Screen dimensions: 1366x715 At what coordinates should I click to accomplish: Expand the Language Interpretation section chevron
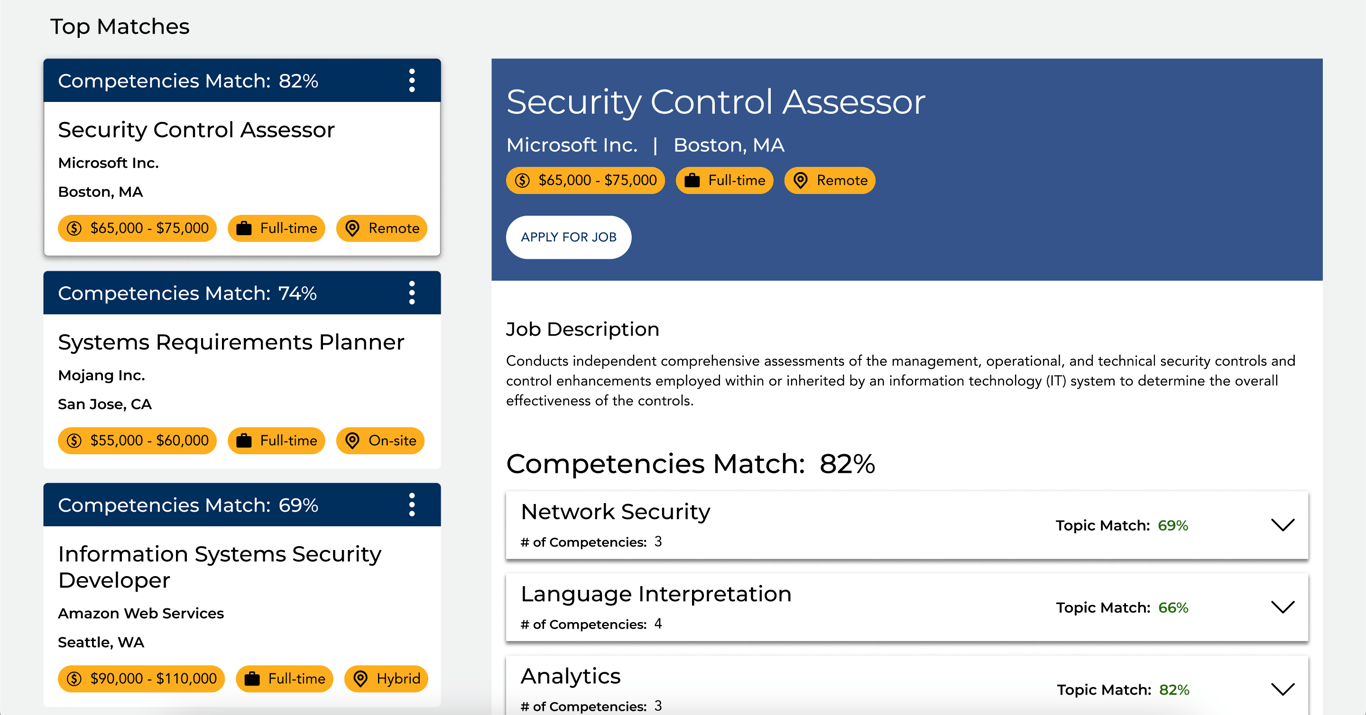[1282, 607]
